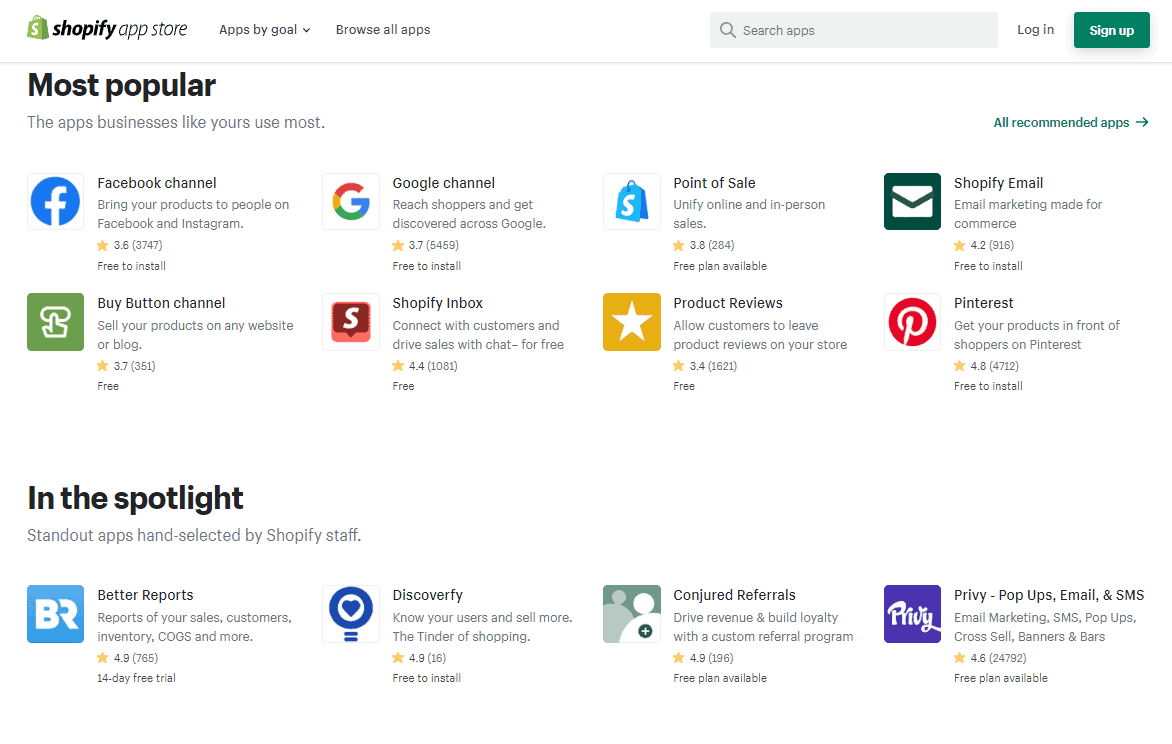
Task: Open the Privy purple app icon
Action: [x=913, y=614]
